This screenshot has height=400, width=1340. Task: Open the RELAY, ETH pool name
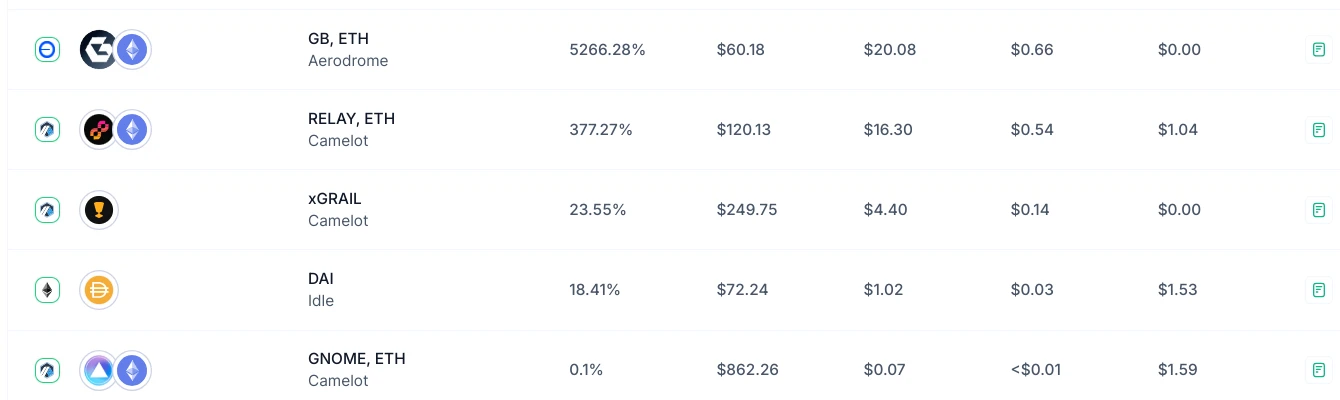(351, 118)
